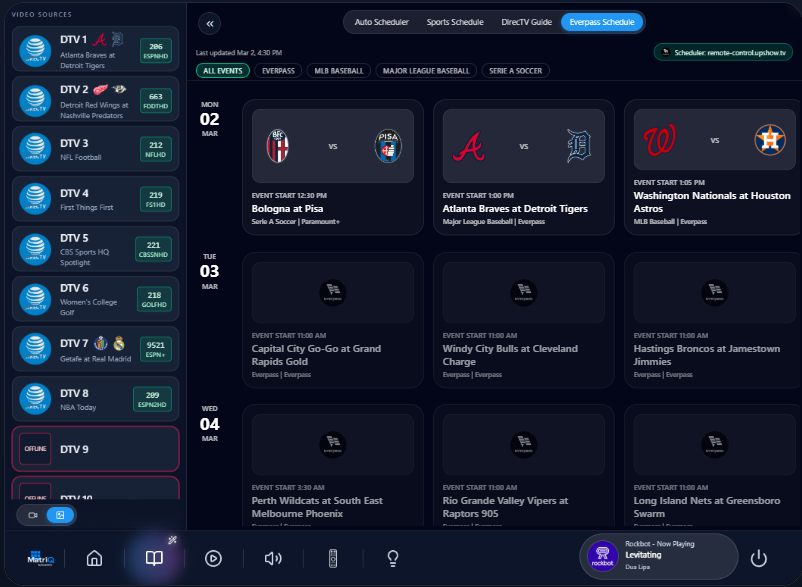Collapse the schedule panel with left chevron
This screenshot has height=587, width=802.
pos(209,22)
